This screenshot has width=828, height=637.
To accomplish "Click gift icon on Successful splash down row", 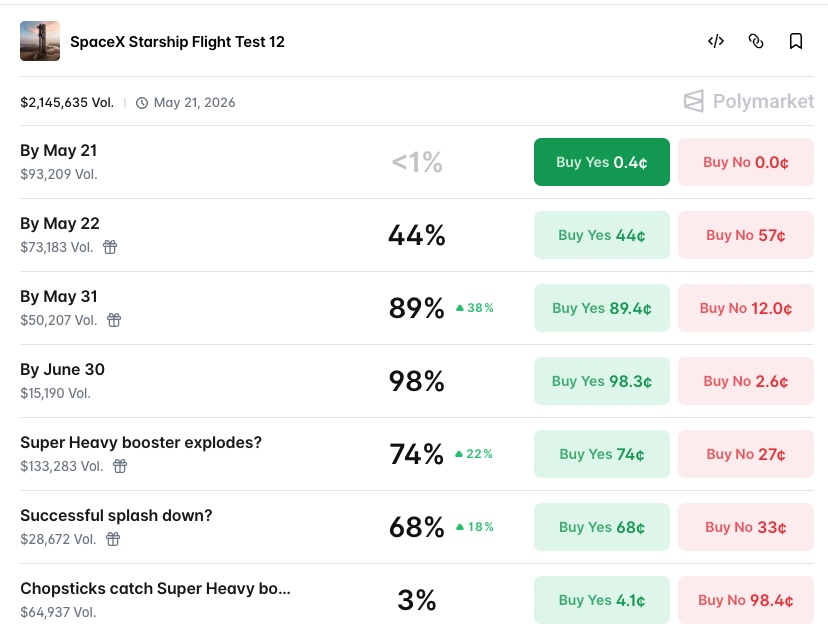I will pyautogui.click(x=113, y=538).
